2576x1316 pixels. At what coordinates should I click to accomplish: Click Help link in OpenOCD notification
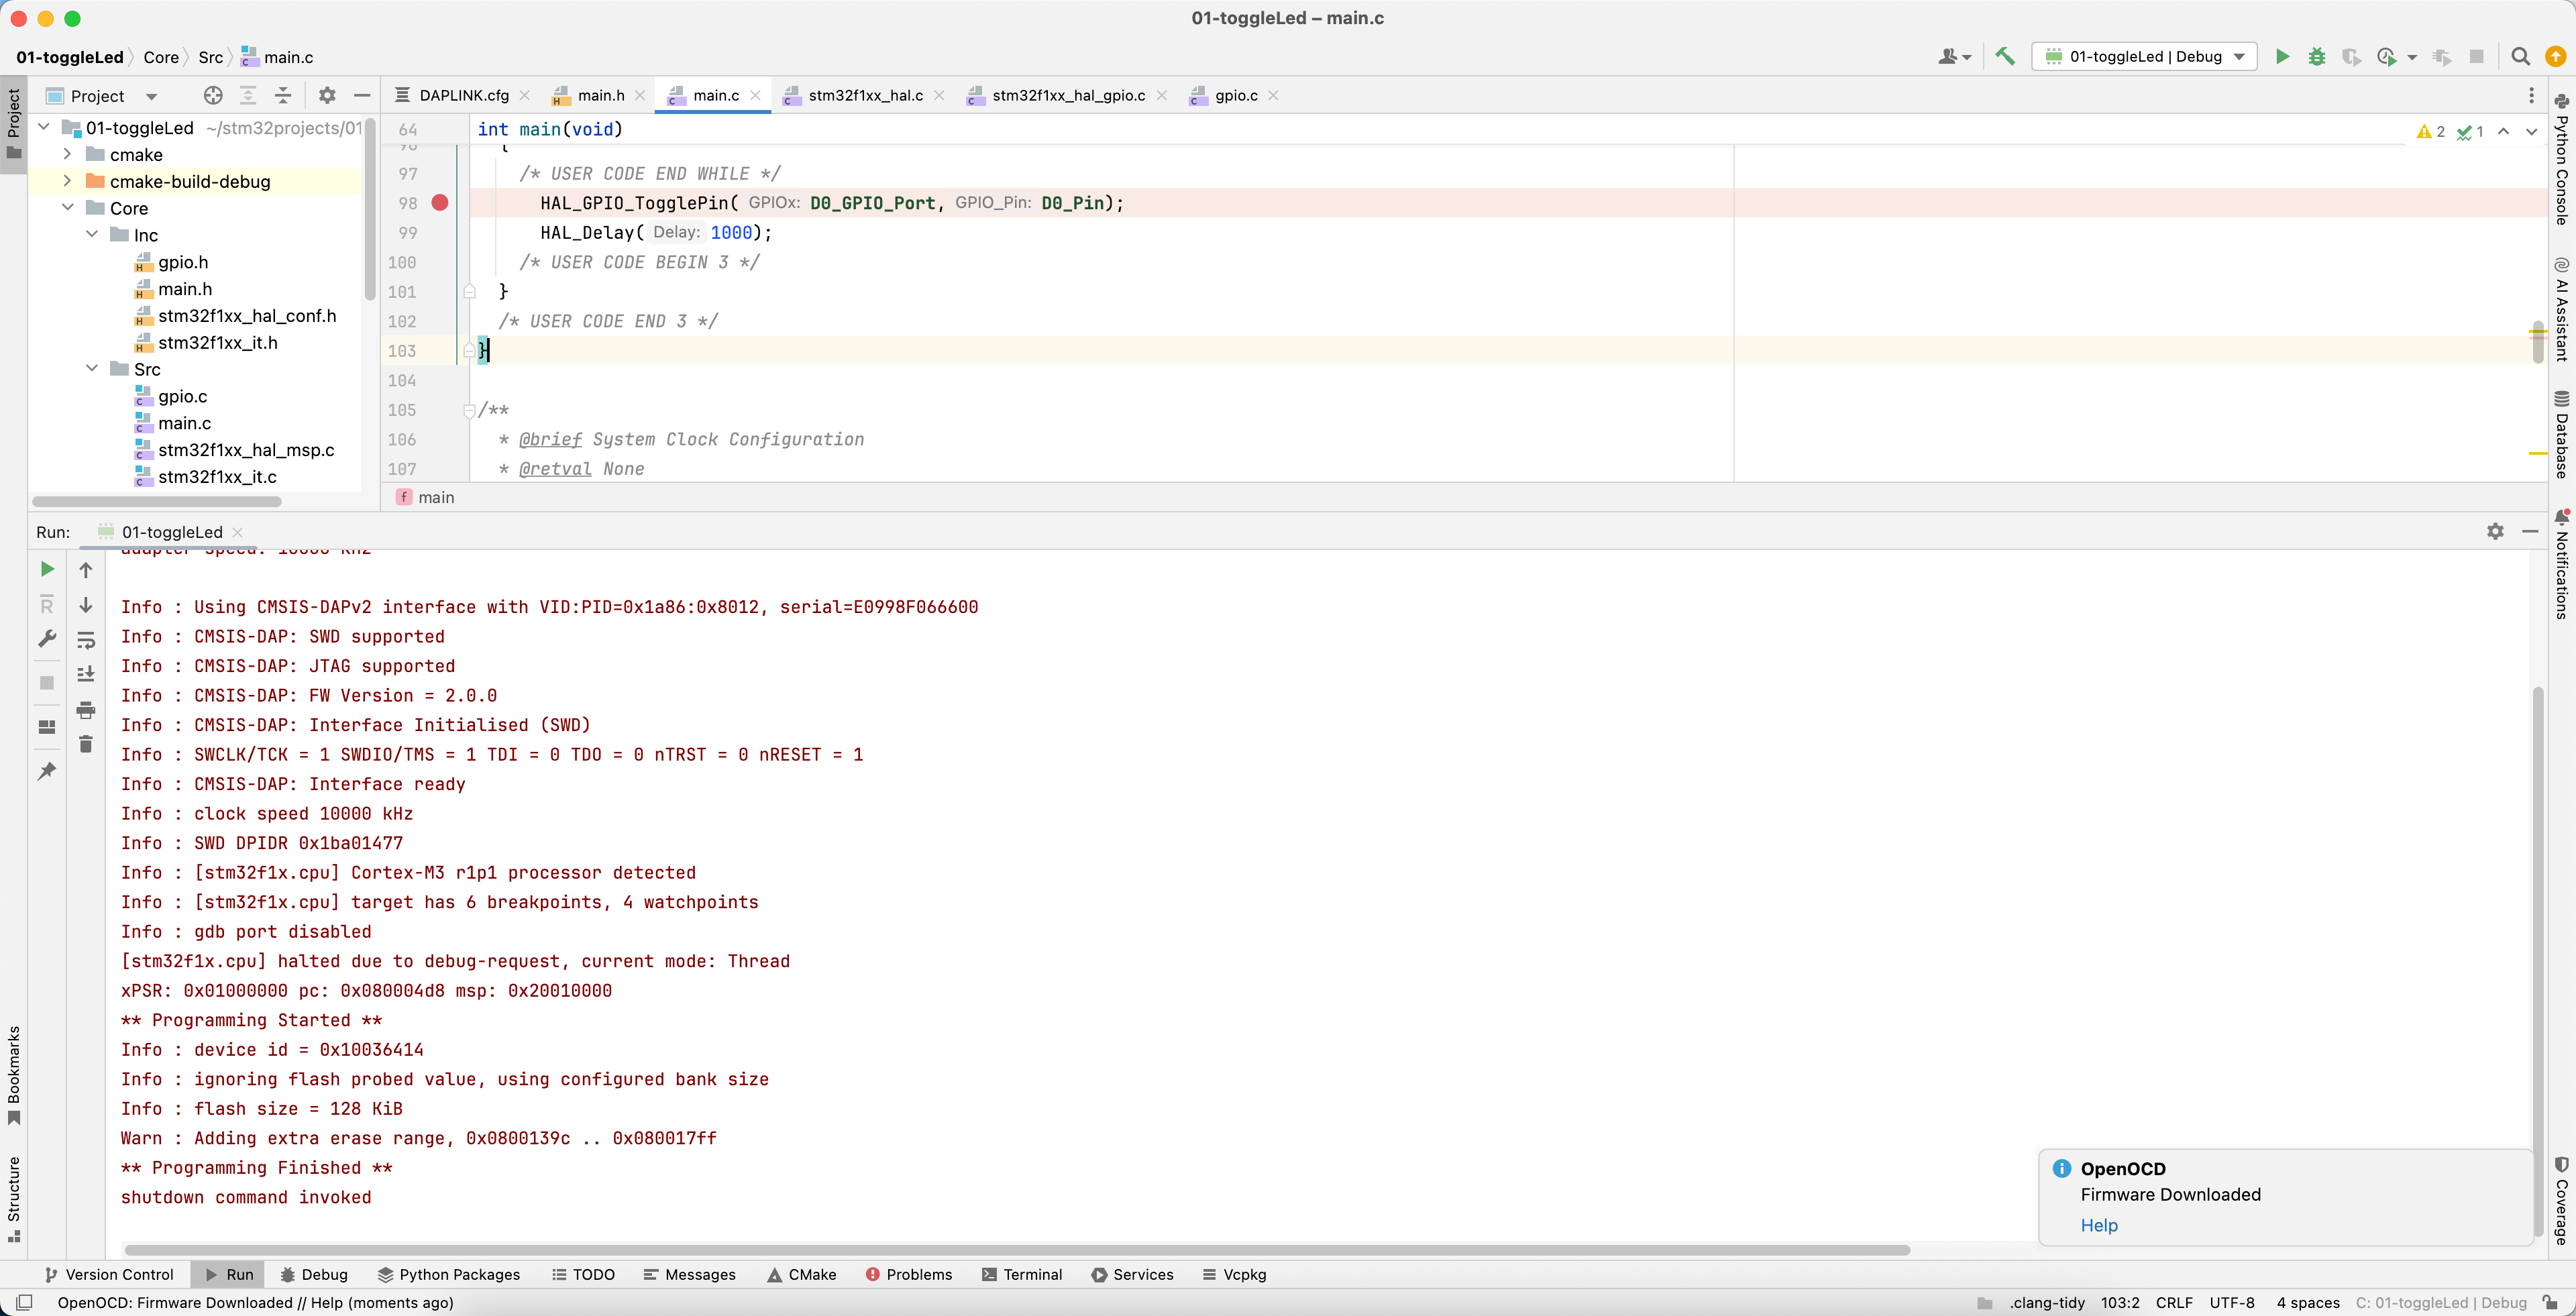point(2098,1225)
